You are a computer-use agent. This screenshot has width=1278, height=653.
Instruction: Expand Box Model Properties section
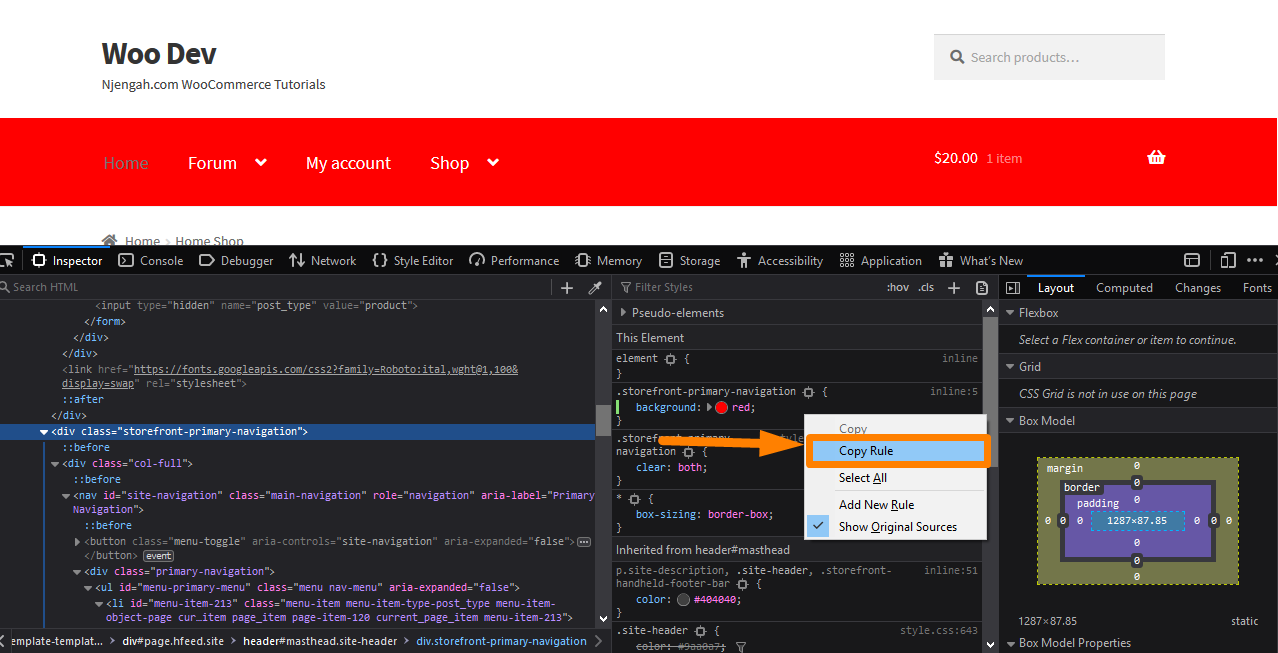(x=1010, y=643)
